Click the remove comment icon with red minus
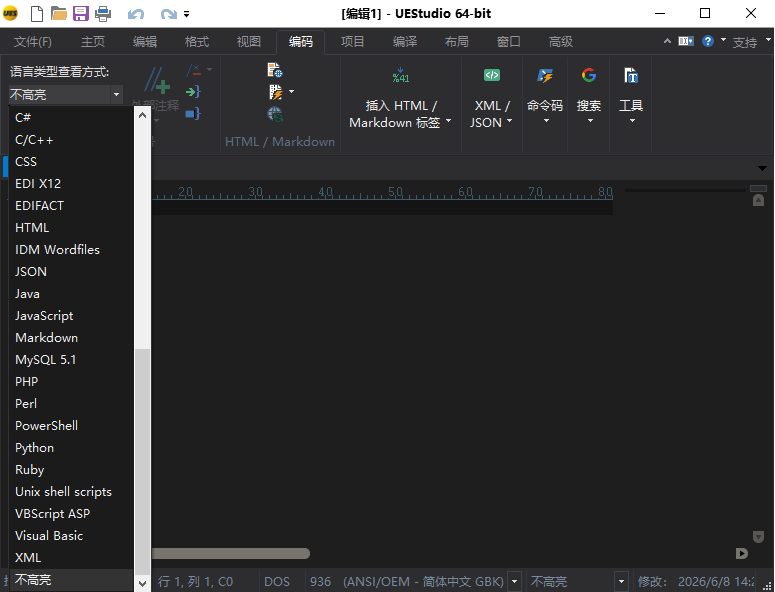Viewport: 775px width, 592px height. tap(194, 70)
